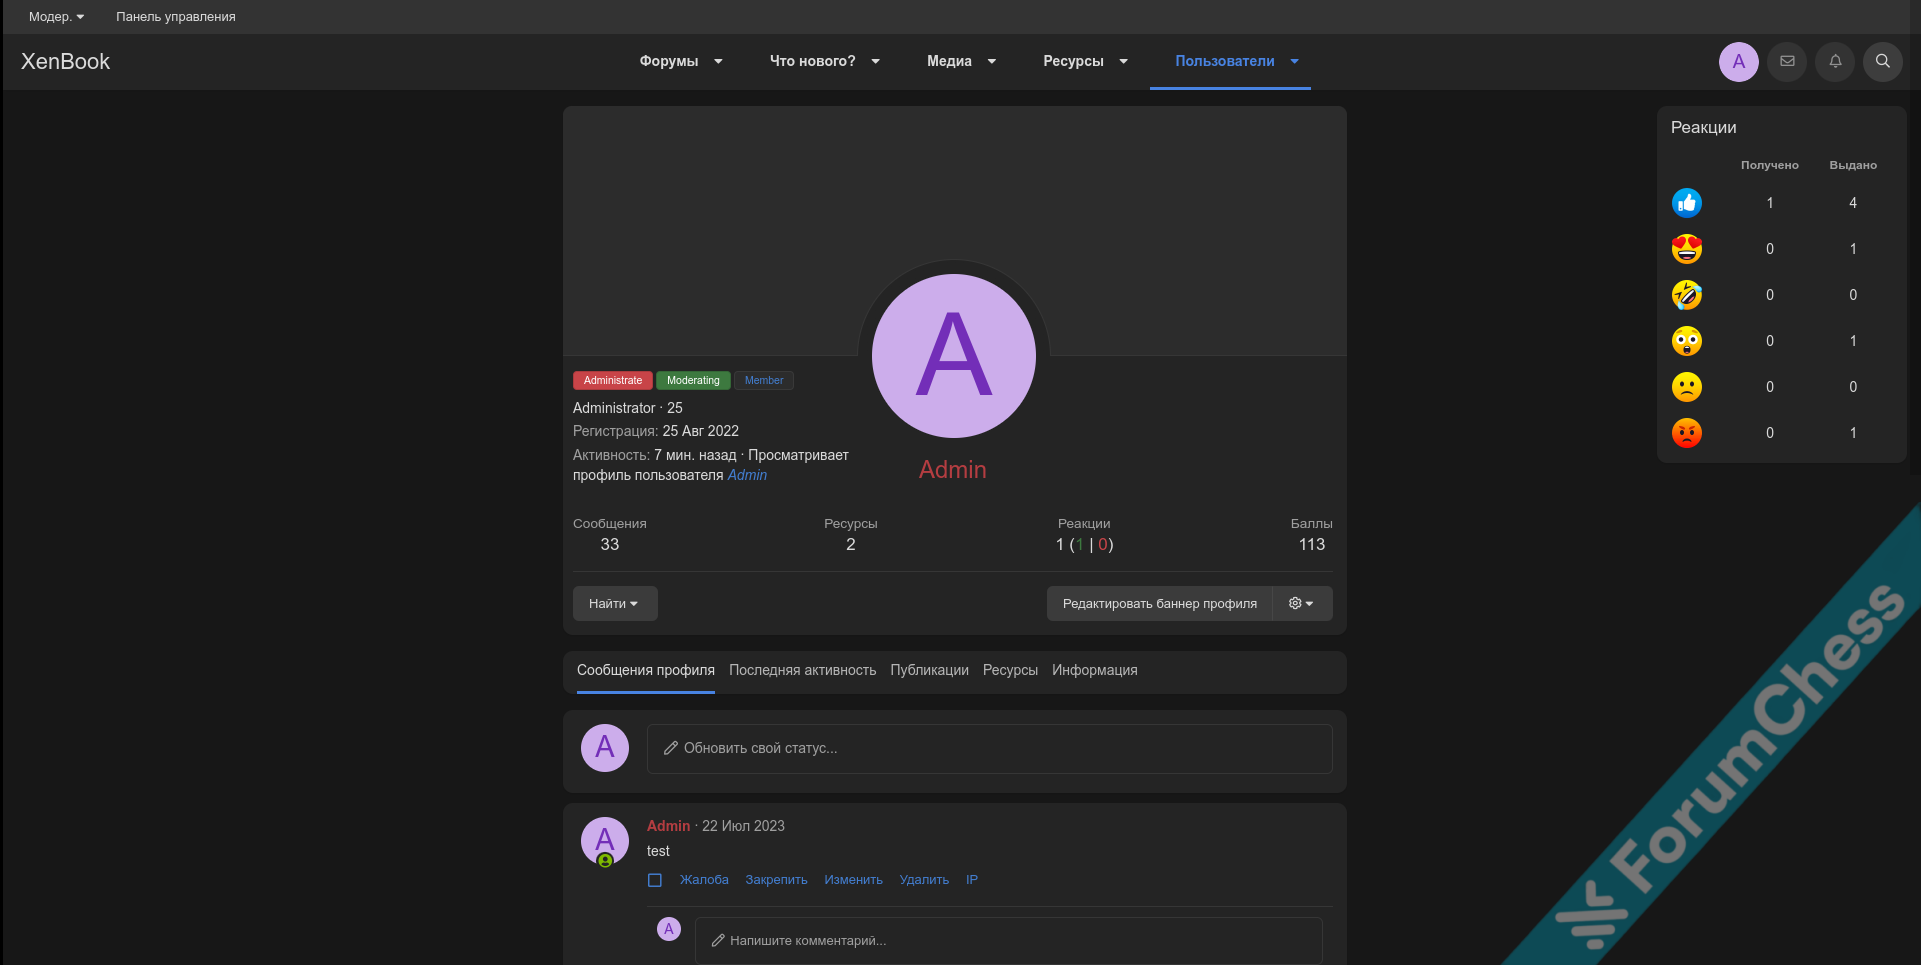Open the user account avatar in the navbar
Image resolution: width=1921 pixels, height=965 pixels.
(1738, 61)
